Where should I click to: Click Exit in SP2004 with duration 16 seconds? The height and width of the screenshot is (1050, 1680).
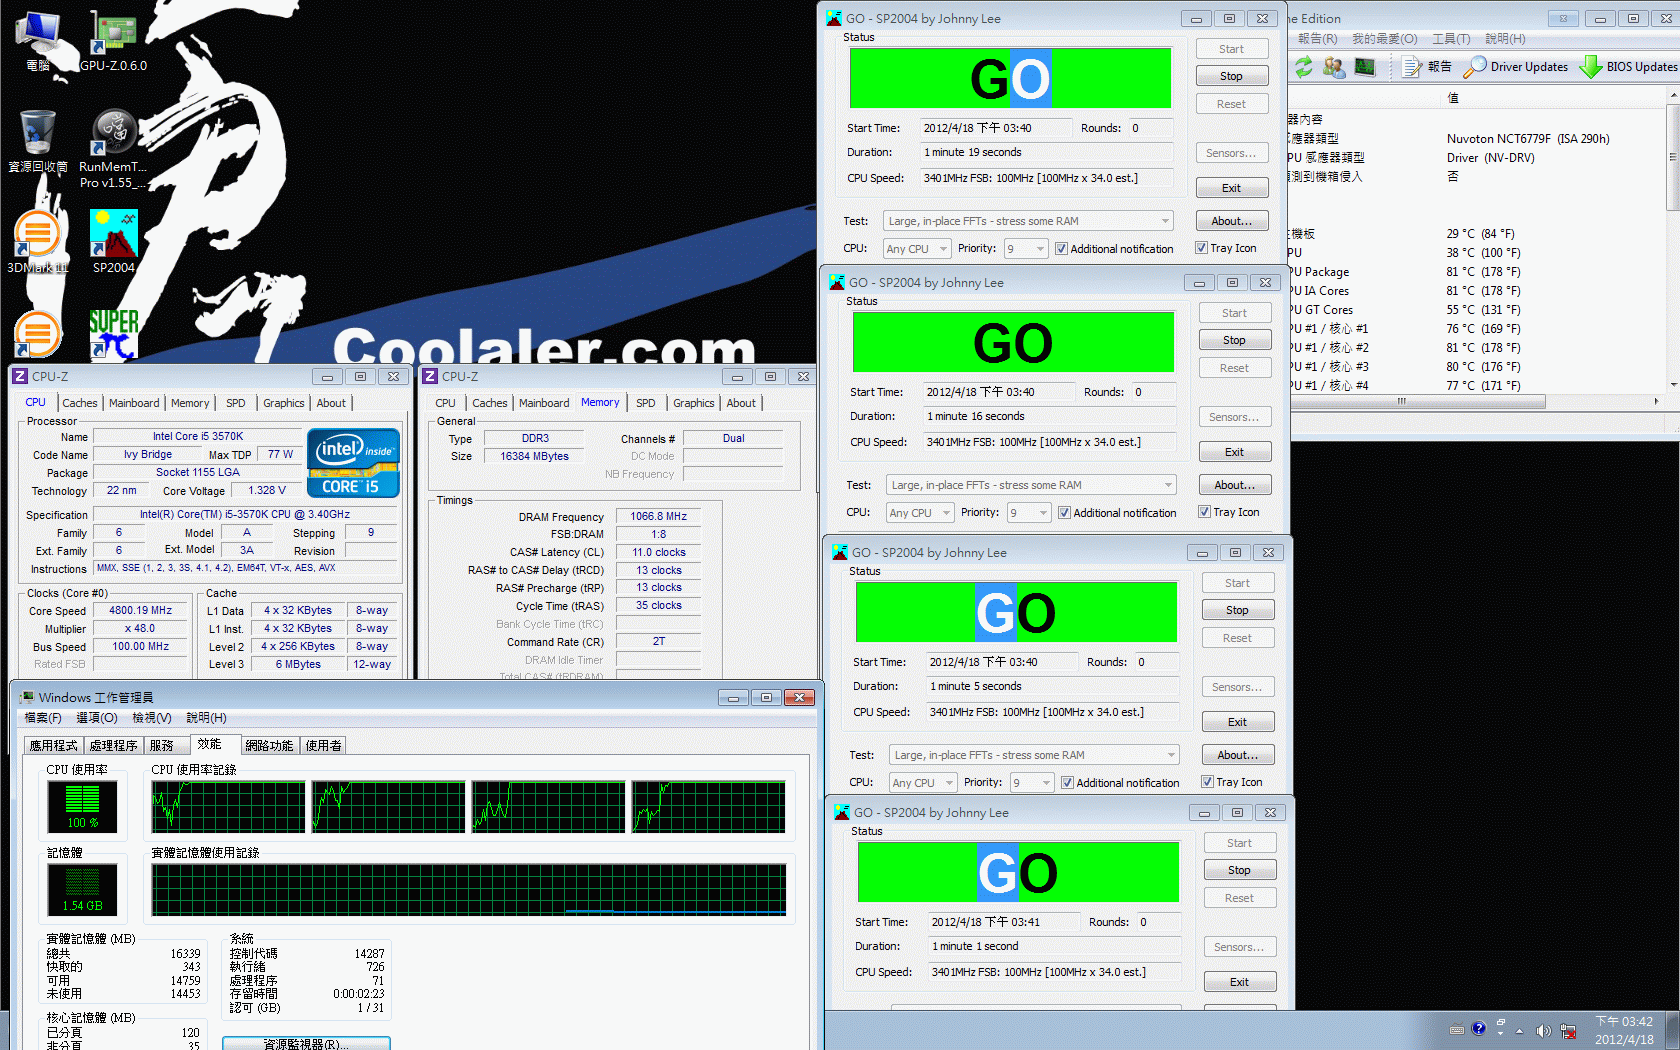click(1235, 452)
